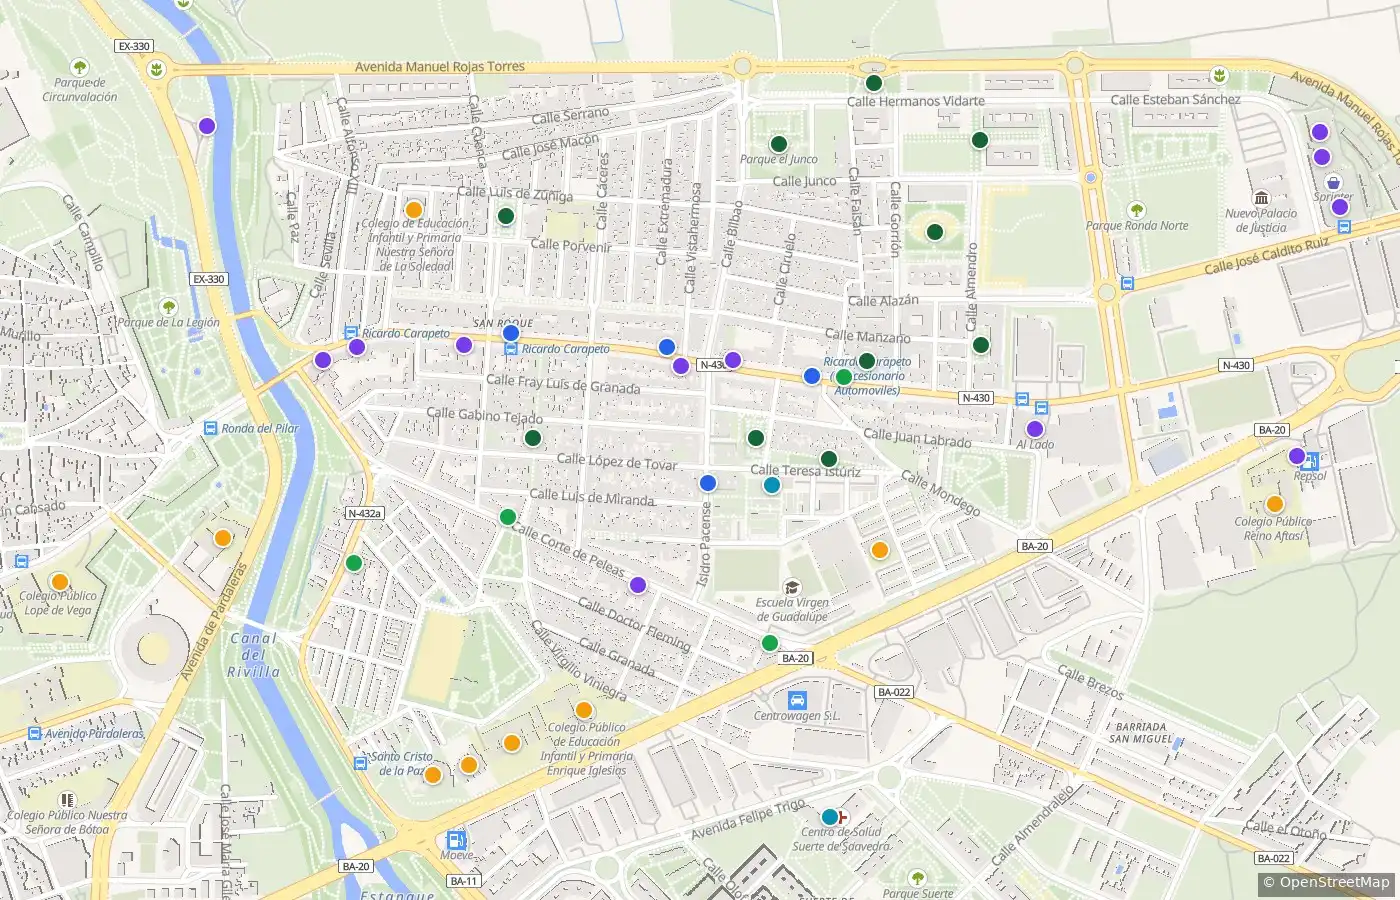
Task: Click the Parque Ronda Norte tree icon
Action: click(x=1136, y=210)
